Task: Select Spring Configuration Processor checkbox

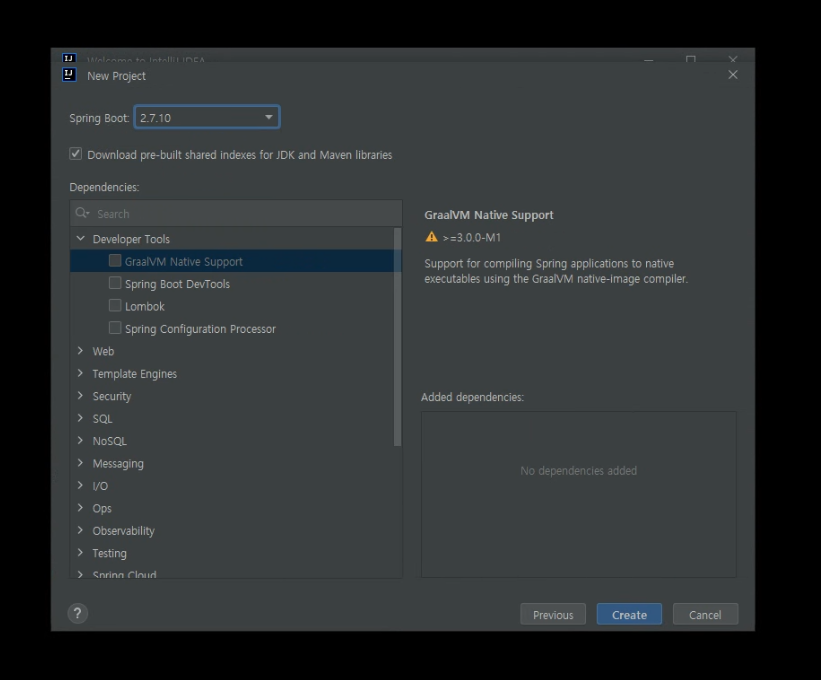Action: pyautogui.click(x=115, y=328)
